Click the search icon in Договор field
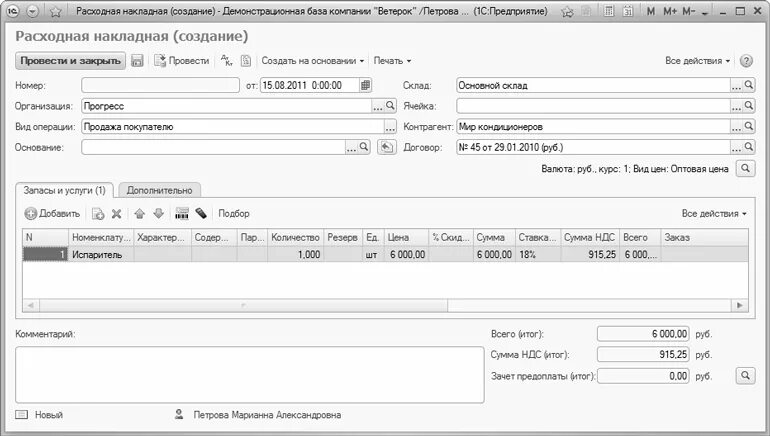 pyautogui.click(x=748, y=147)
